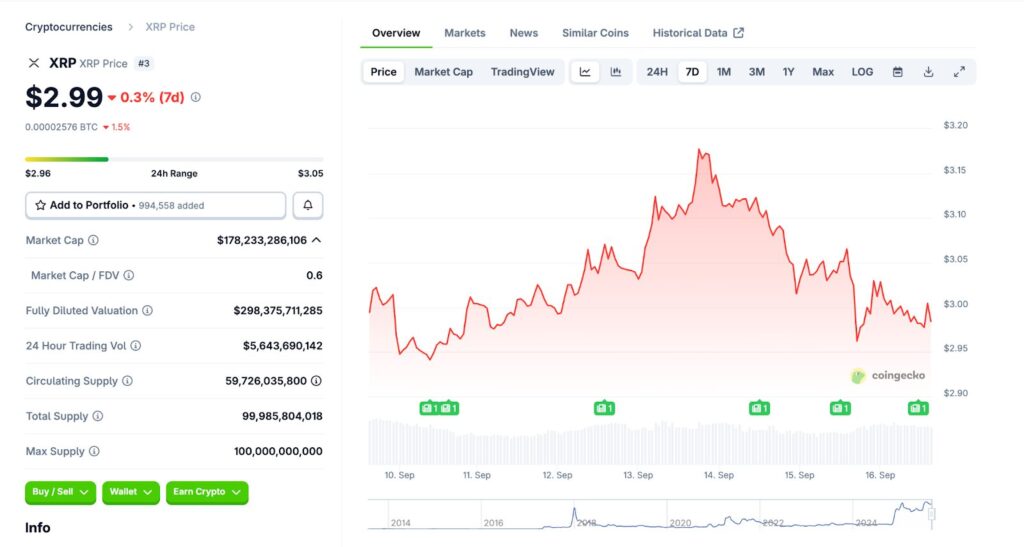Screen dimensions: 1024x547
Task: Click the Circulating Supply info icon
Action: [127, 381]
